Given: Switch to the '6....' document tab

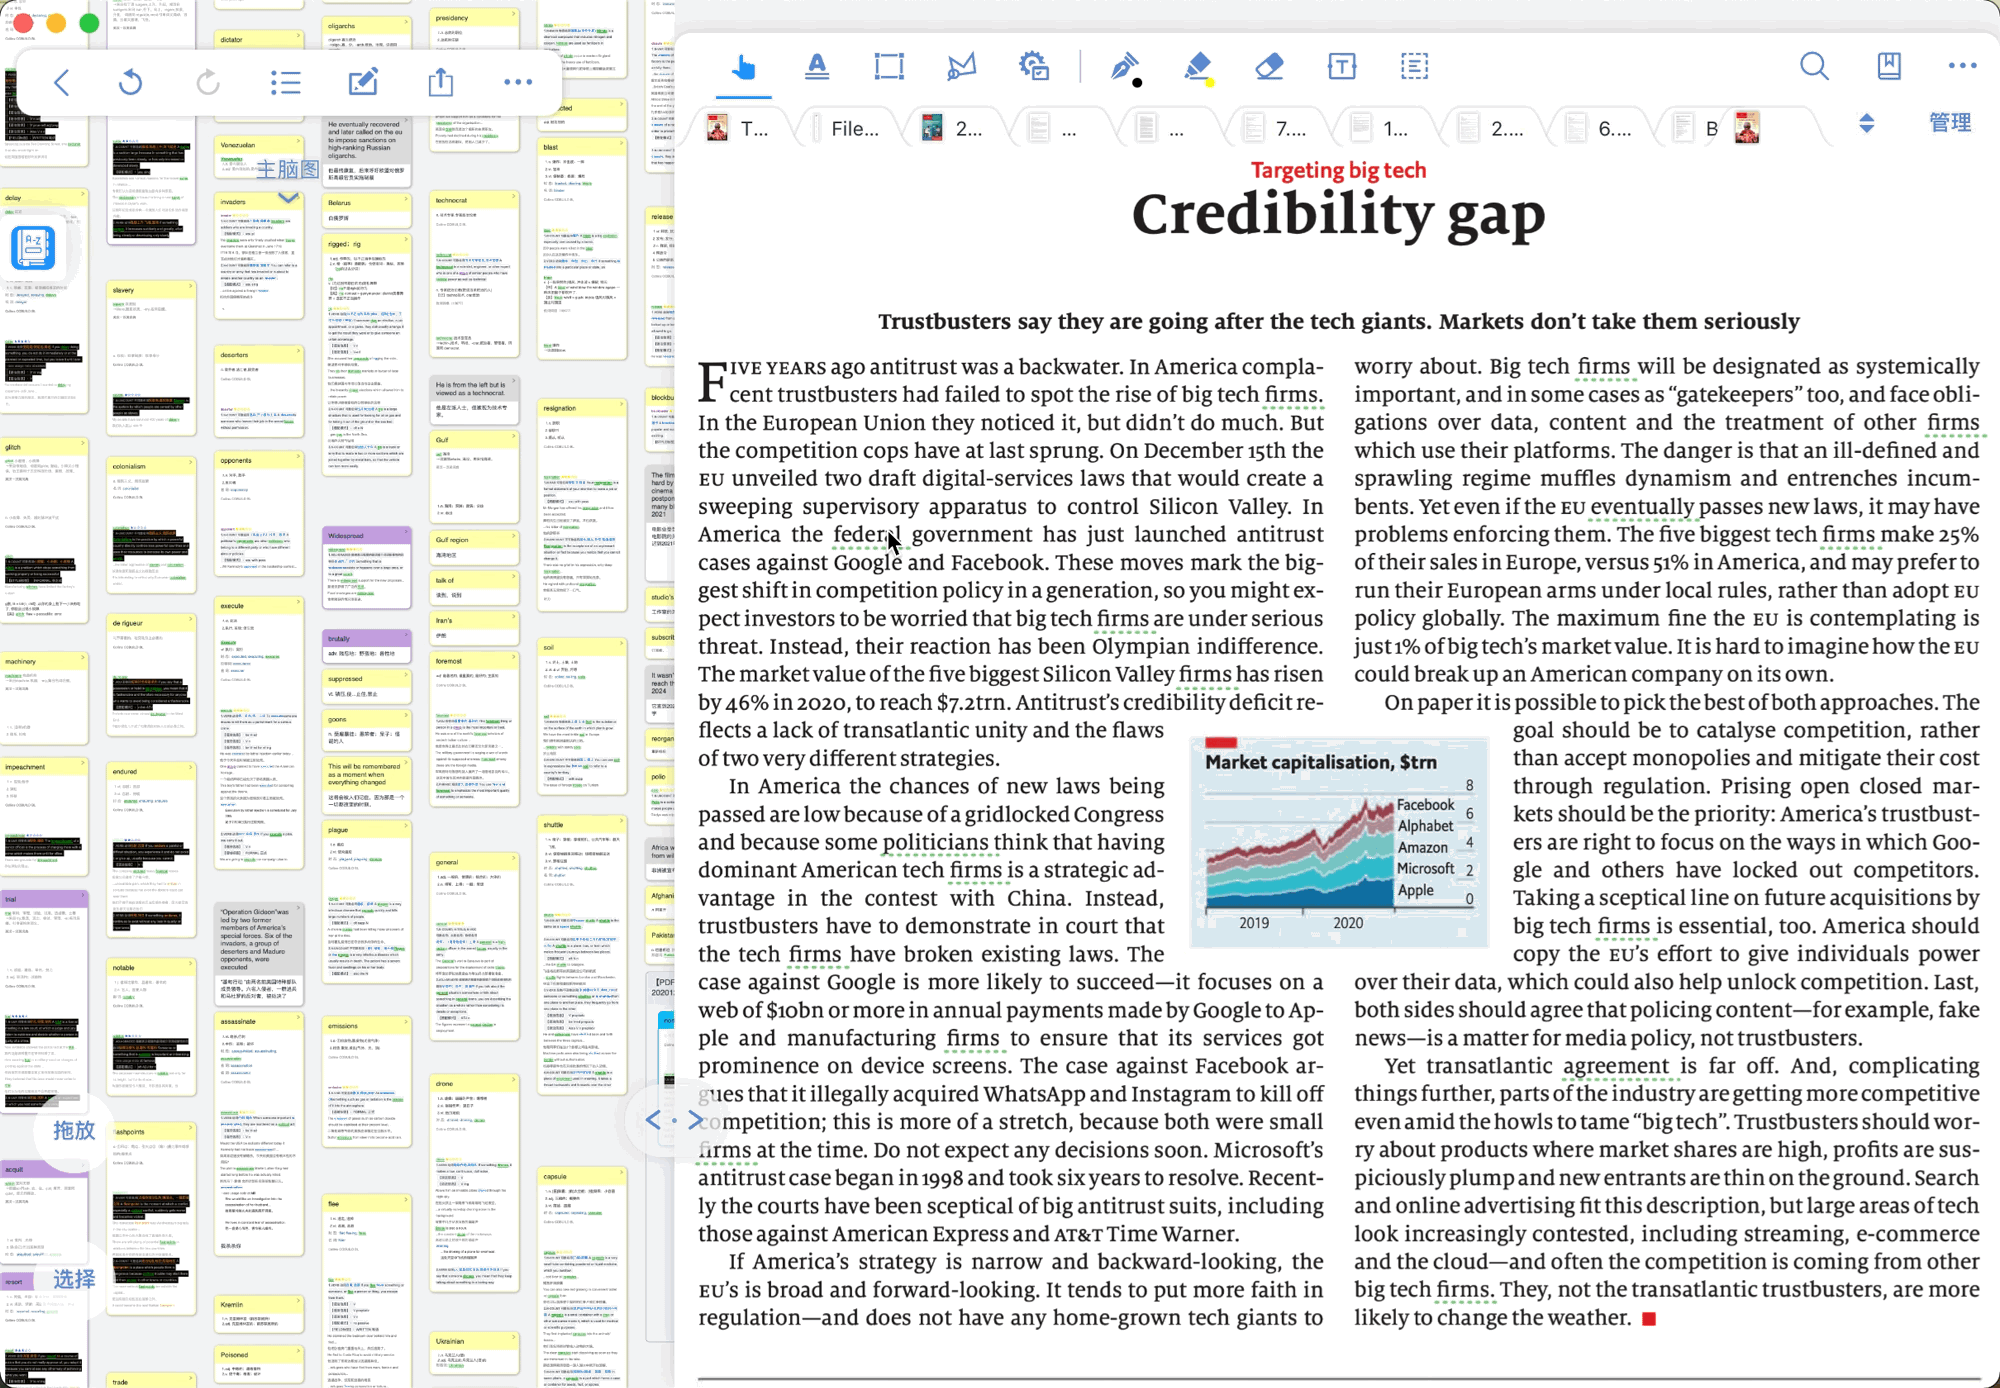Looking at the screenshot, I should point(1600,128).
